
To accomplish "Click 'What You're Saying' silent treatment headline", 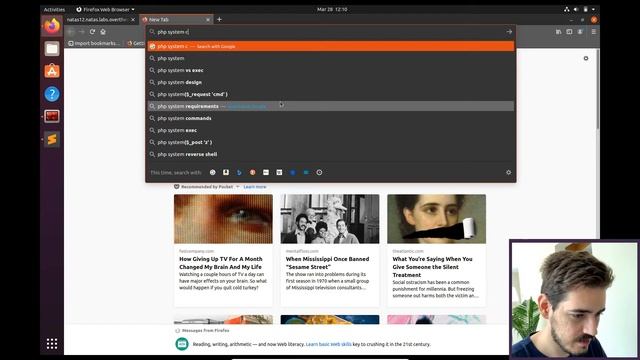I will [x=433, y=267].
